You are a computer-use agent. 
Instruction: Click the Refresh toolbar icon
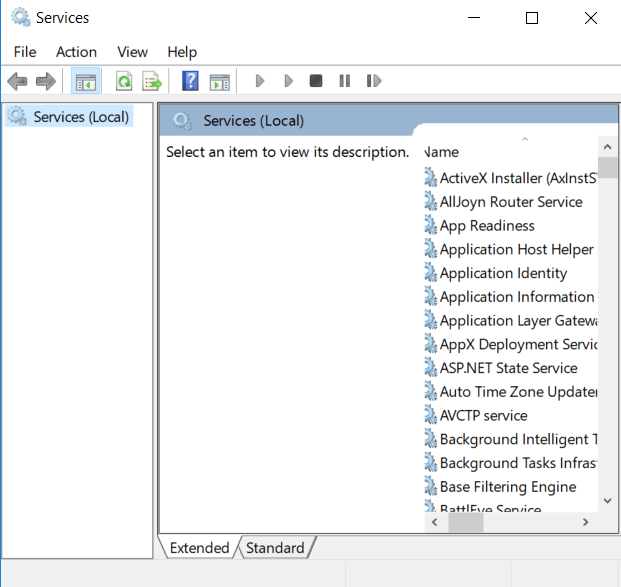(x=124, y=81)
